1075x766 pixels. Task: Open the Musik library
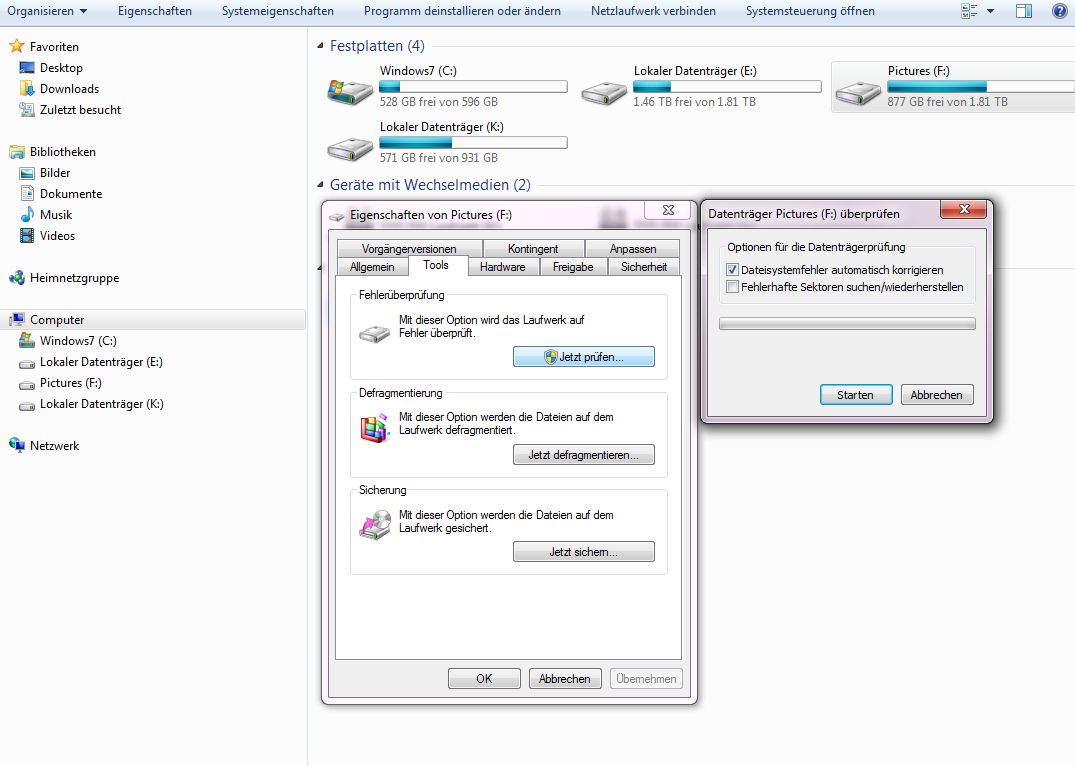[55, 215]
